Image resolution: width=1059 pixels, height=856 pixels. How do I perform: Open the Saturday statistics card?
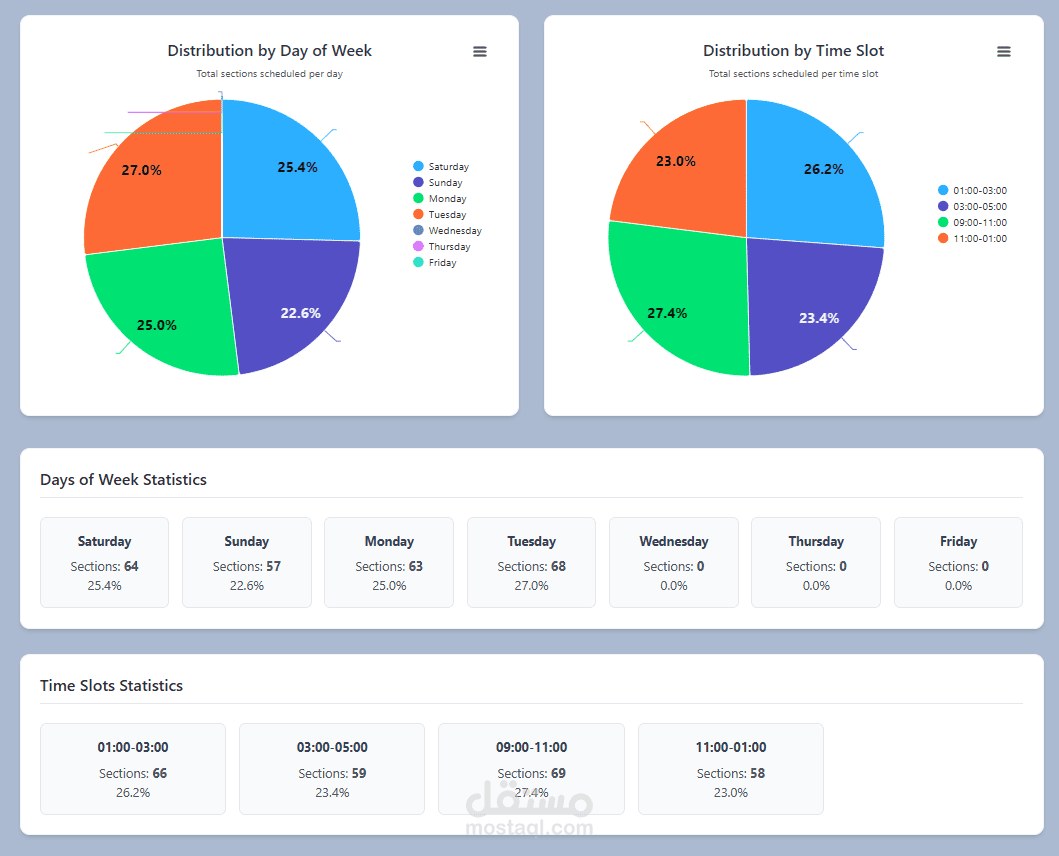click(104, 562)
